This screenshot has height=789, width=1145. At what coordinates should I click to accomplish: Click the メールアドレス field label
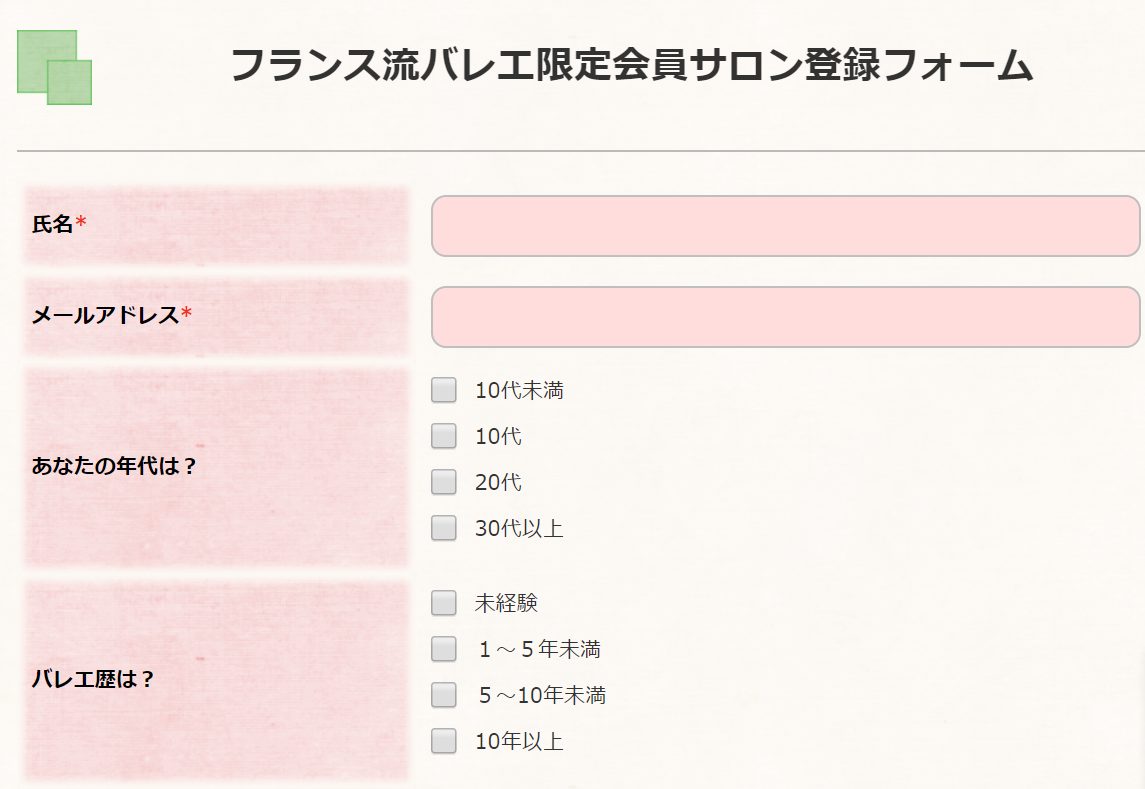click(x=105, y=315)
